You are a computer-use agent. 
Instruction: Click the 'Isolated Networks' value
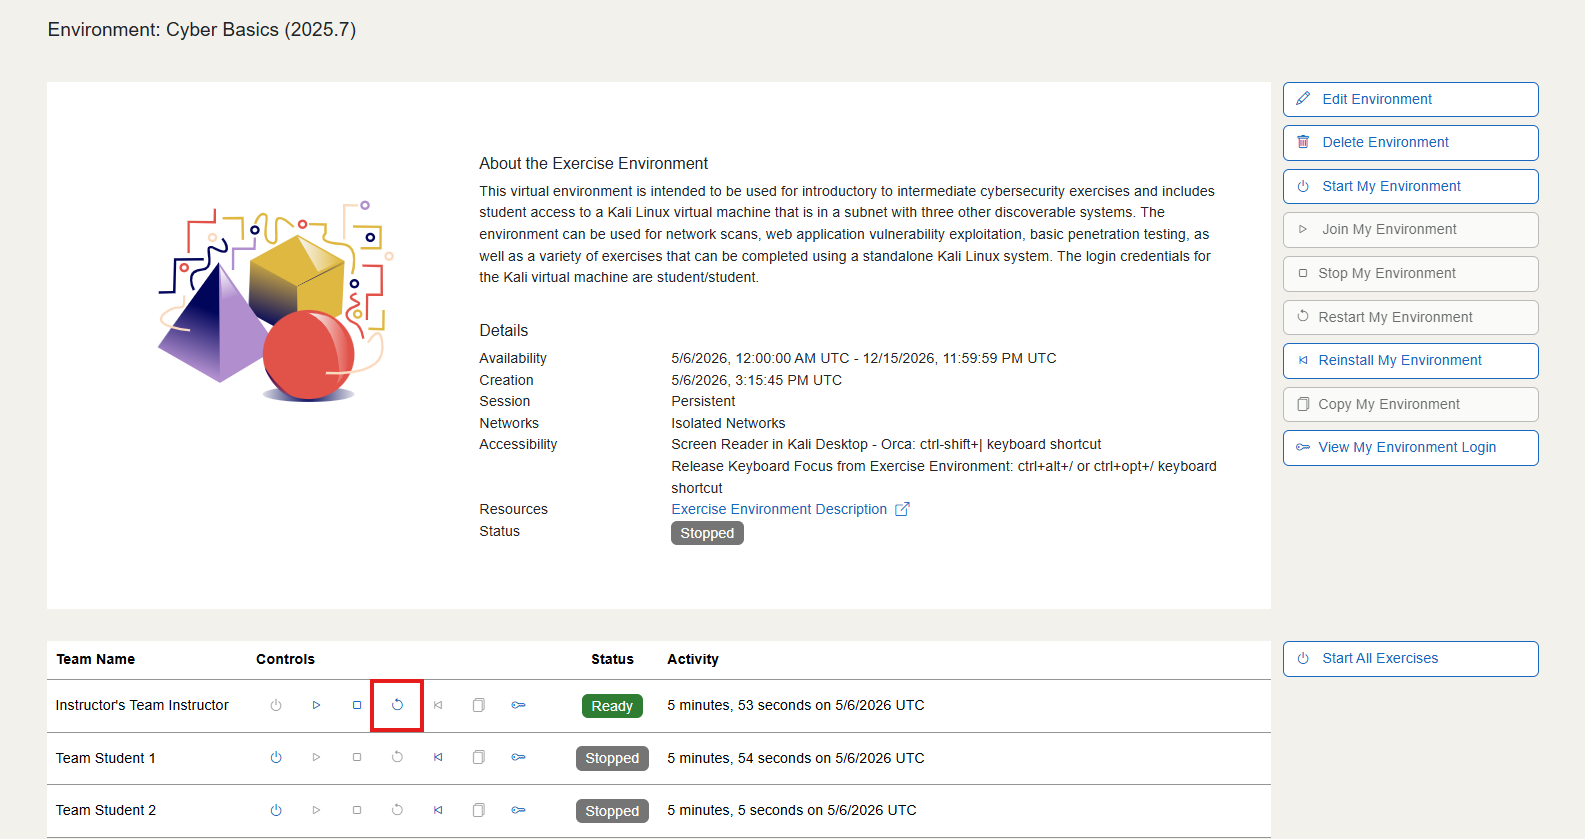pos(728,423)
